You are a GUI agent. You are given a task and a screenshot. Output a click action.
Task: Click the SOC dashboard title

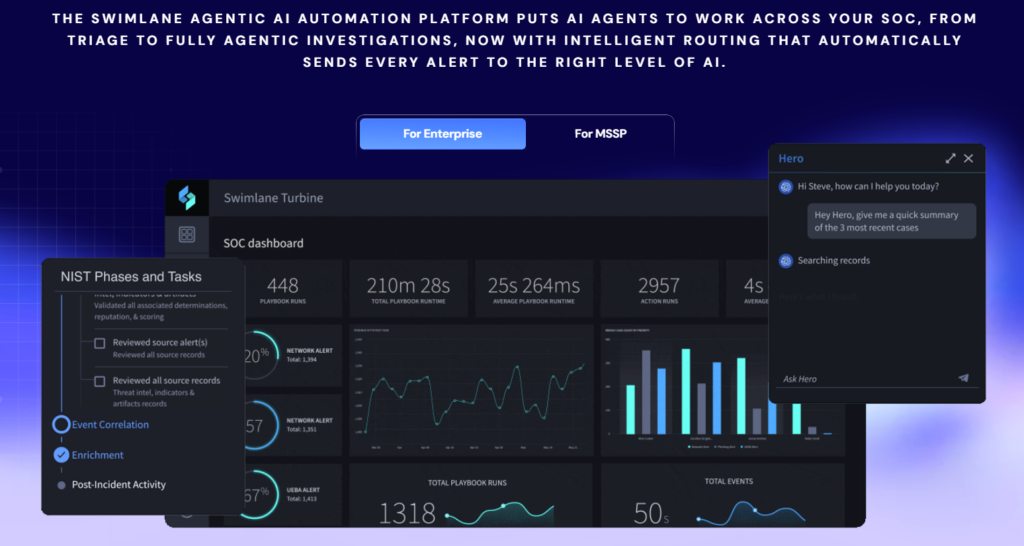tap(263, 243)
